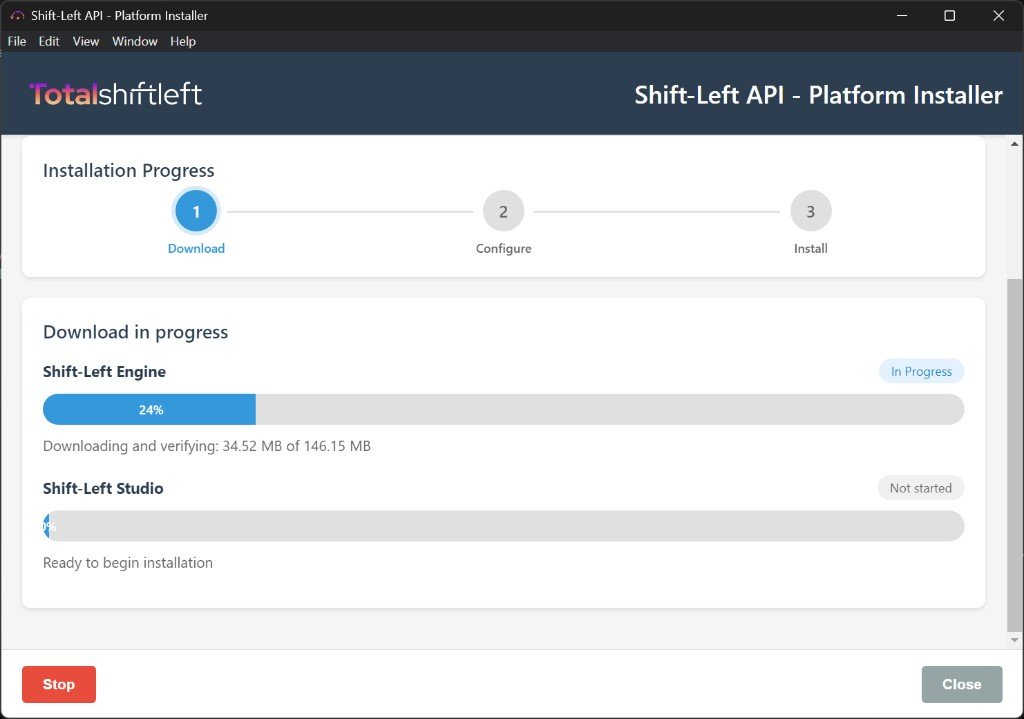Click the In Progress status badge
The width and height of the screenshot is (1024, 719).
point(920,371)
